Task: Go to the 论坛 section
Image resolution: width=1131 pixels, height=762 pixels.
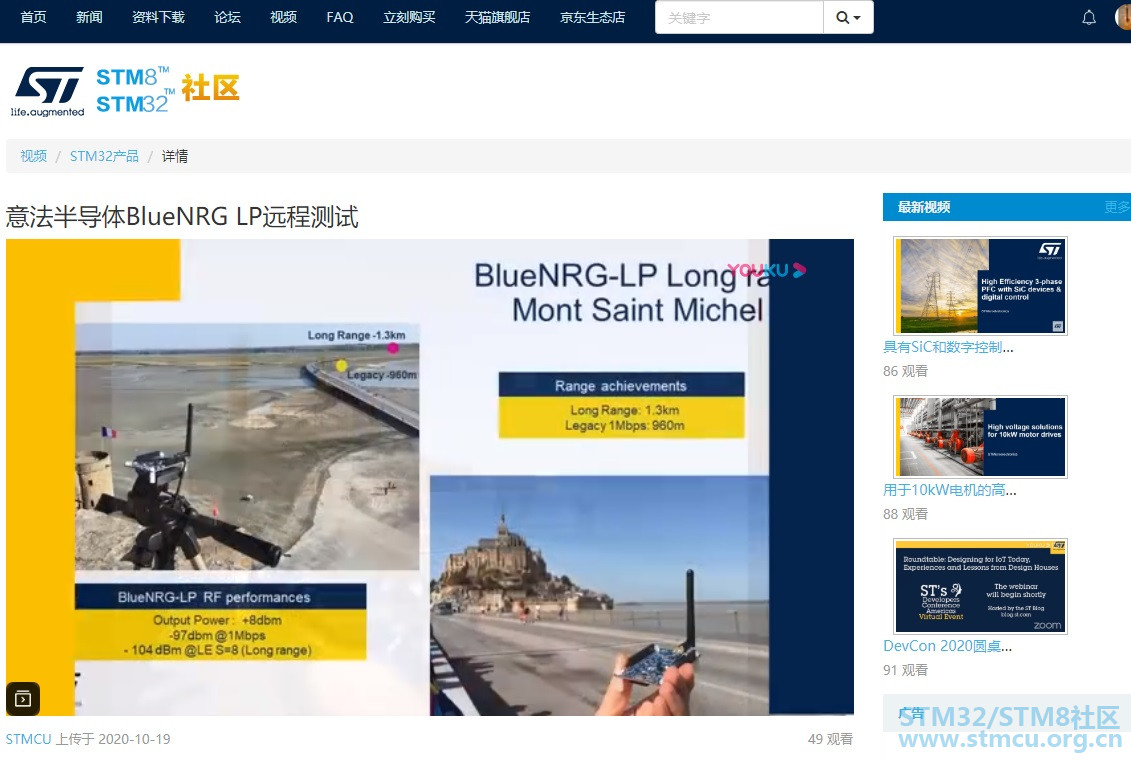Action: click(227, 17)
